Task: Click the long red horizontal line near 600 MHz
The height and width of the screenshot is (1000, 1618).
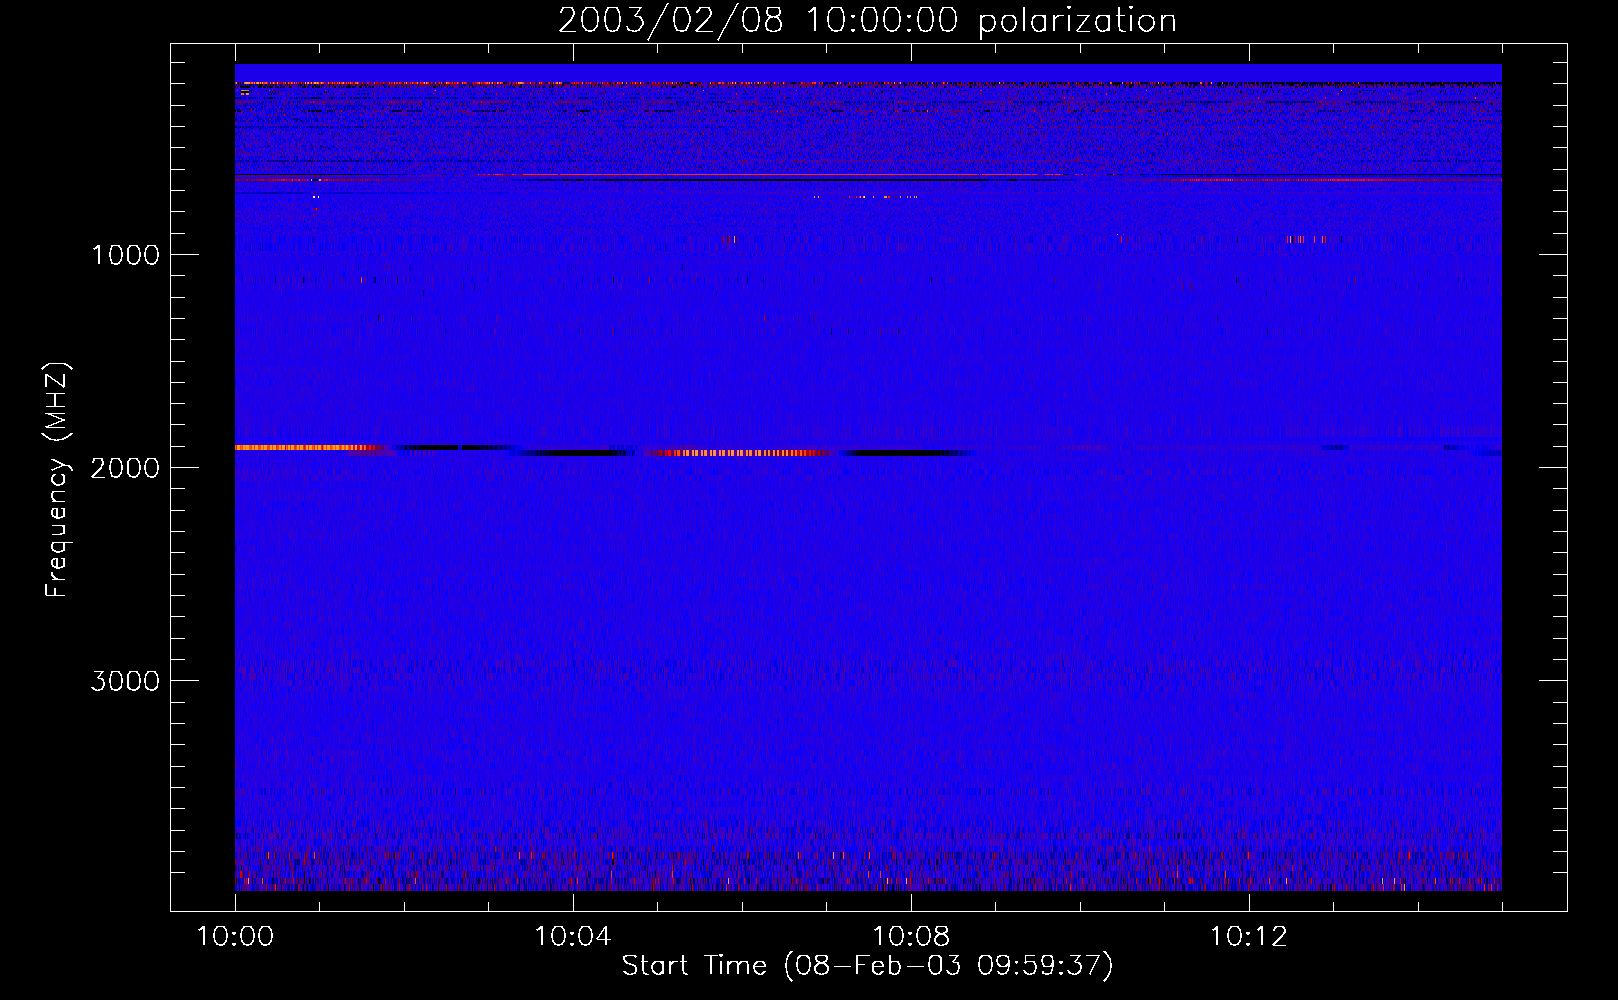Action: click(770, 175)
